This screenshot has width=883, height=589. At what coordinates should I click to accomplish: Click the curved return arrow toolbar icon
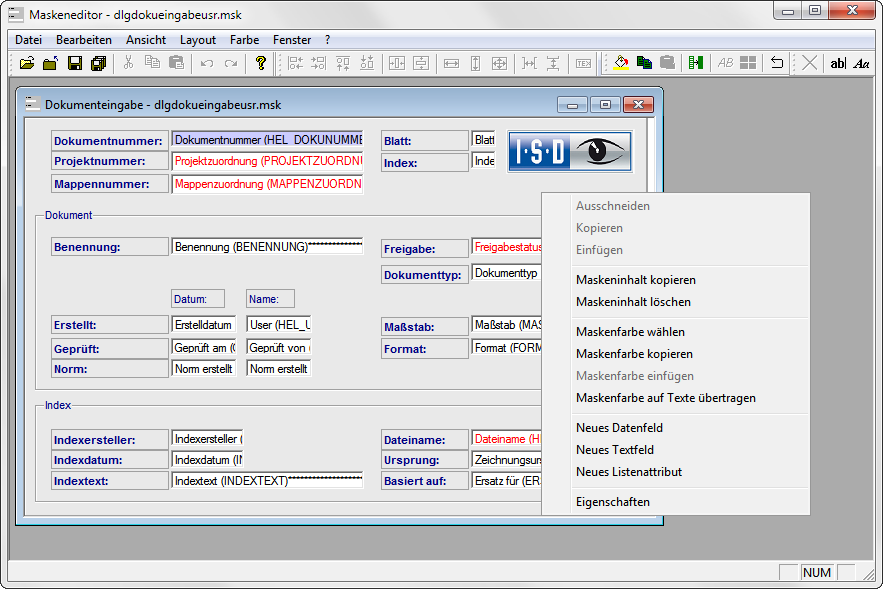[x=777, y=63]
